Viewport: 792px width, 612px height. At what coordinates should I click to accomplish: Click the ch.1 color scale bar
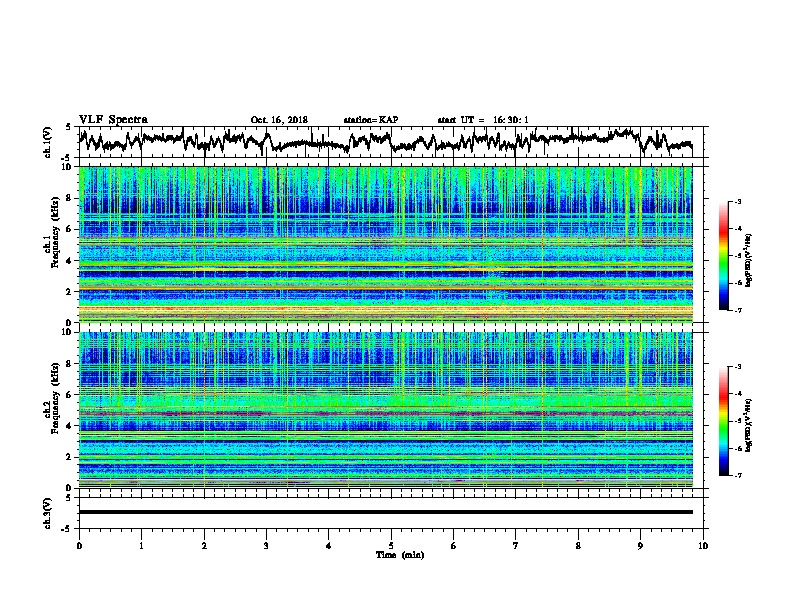click(x=723, y=256)
